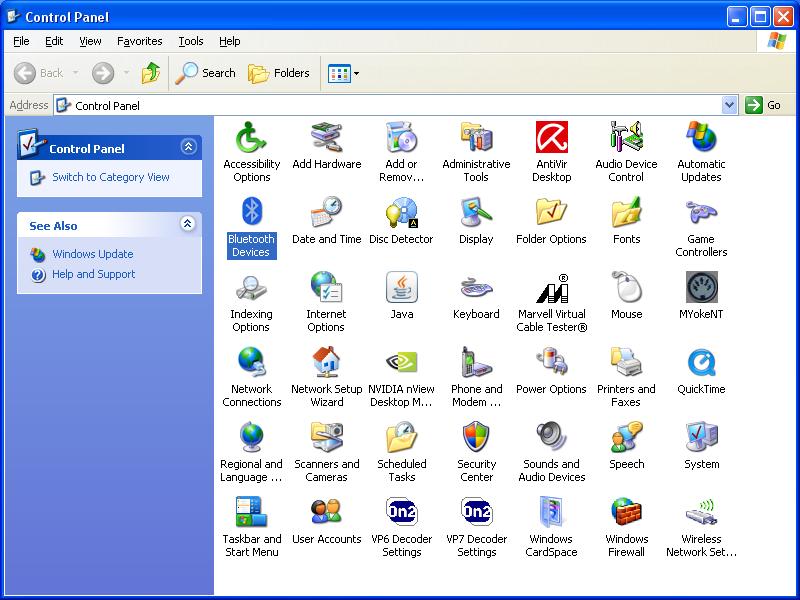The height and width of the screenshot is (600, 800).
Task: Open the Disc Detector icon
Action: click(402, 212)
